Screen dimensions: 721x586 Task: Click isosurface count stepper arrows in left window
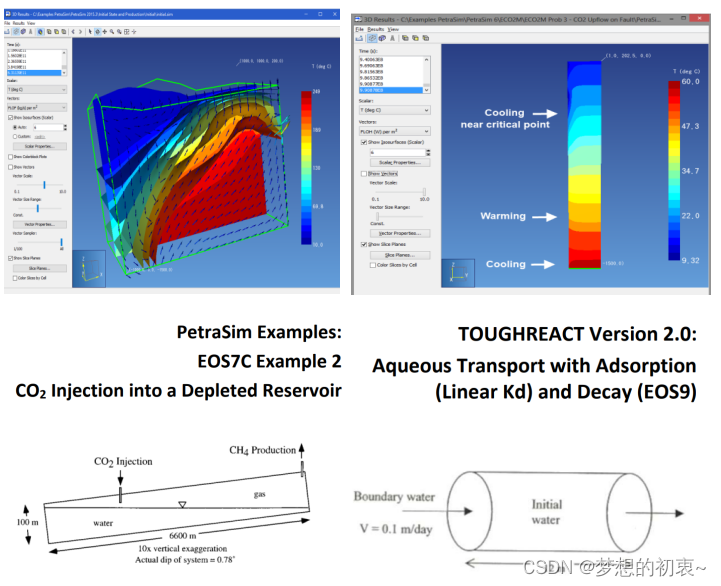(x=65, y=127)
